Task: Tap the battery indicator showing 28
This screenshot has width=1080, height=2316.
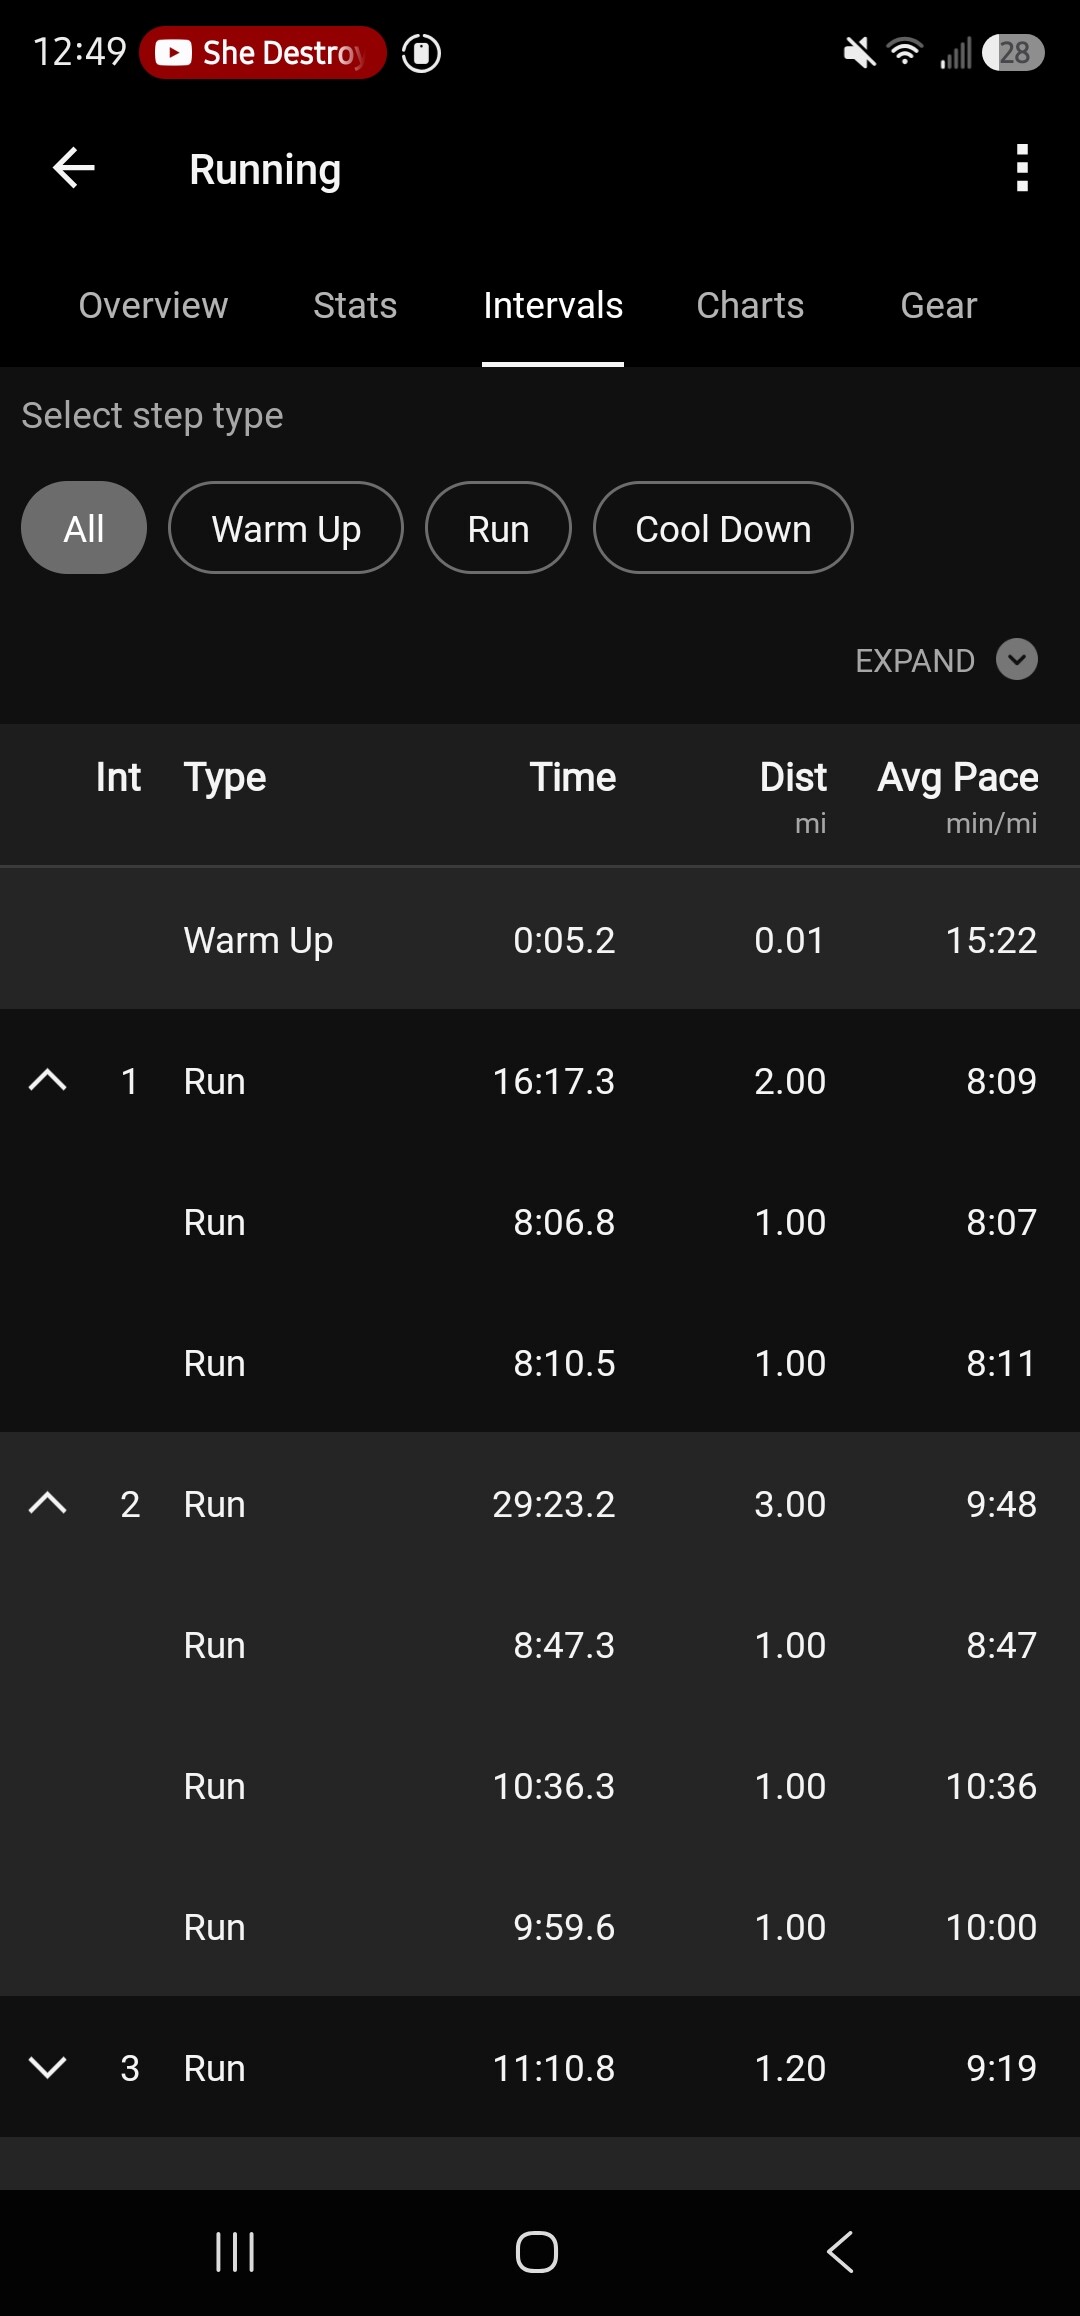Action: click(x=1014, y=53)
